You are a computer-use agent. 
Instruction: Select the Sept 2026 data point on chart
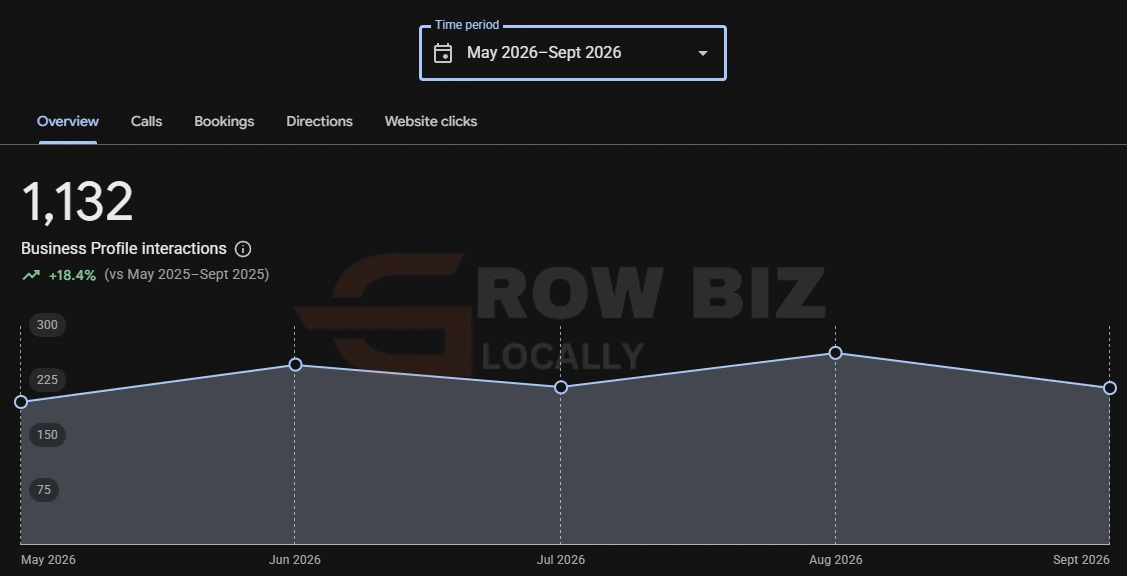[x=1110, y=388]
